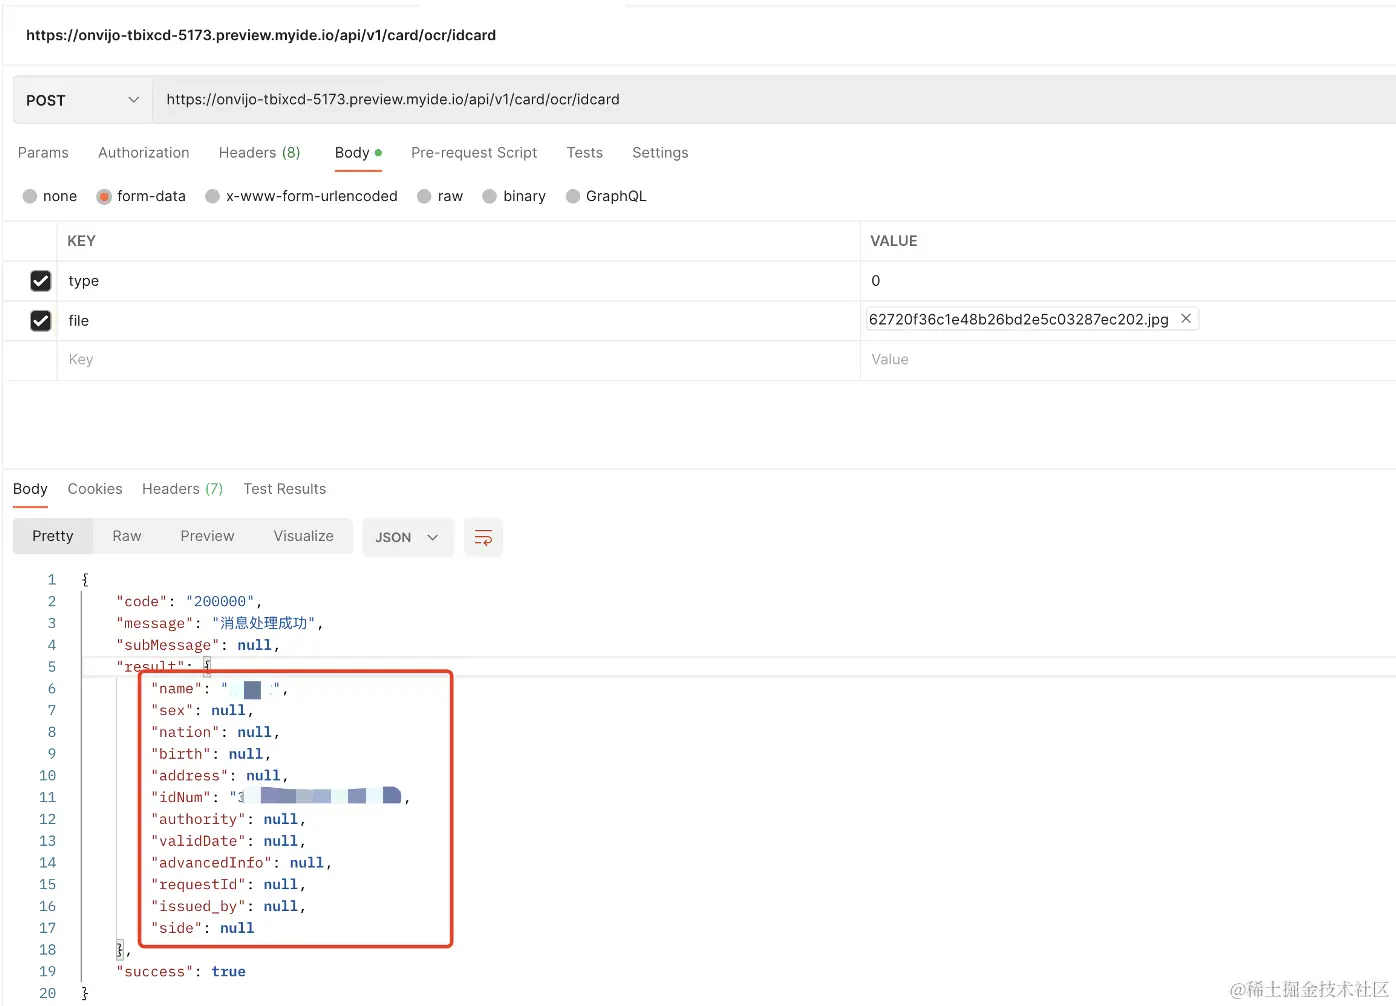Click the "address": null line
1396x1006 pixels.
220,777
